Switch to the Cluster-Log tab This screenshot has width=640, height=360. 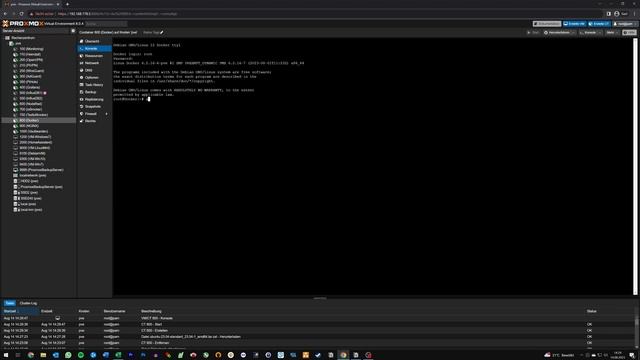pos(28,303)
